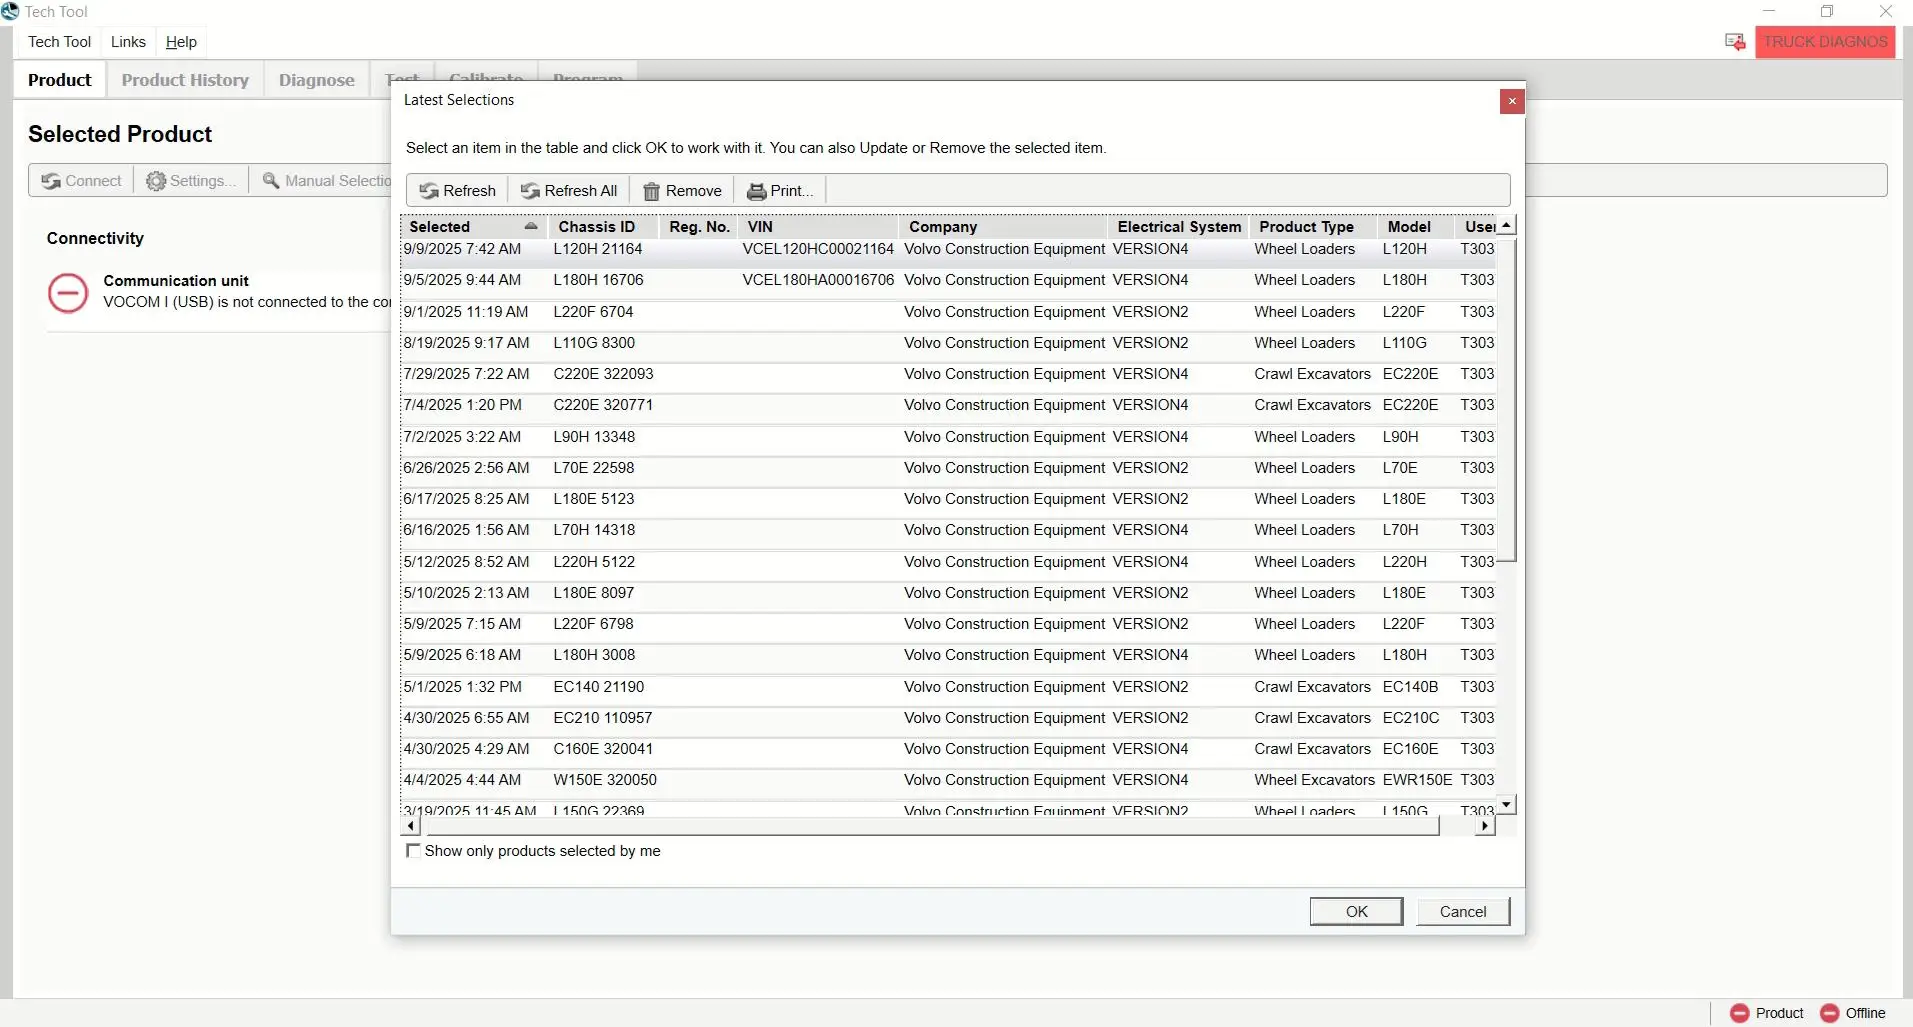Viewport: 1913px width, 1027px height.
Task: Click the notification icon beside TRUCK DIAGNOS
Action: coord(1735,42)
